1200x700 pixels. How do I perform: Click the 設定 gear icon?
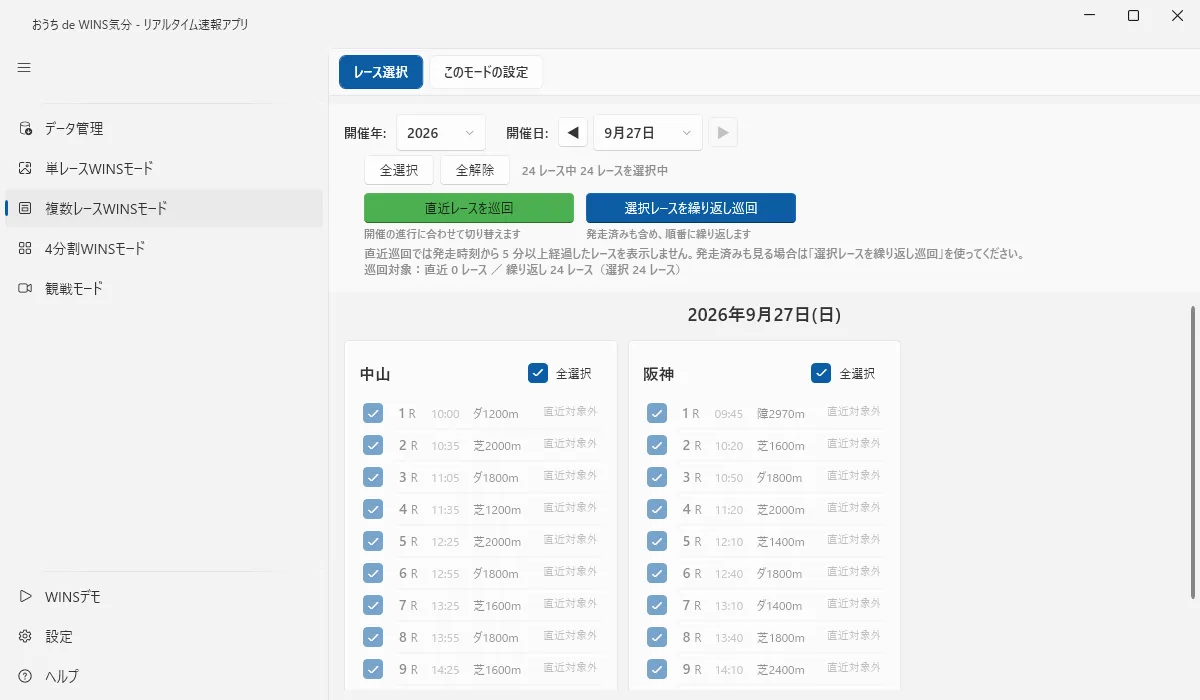click(25, 637)
